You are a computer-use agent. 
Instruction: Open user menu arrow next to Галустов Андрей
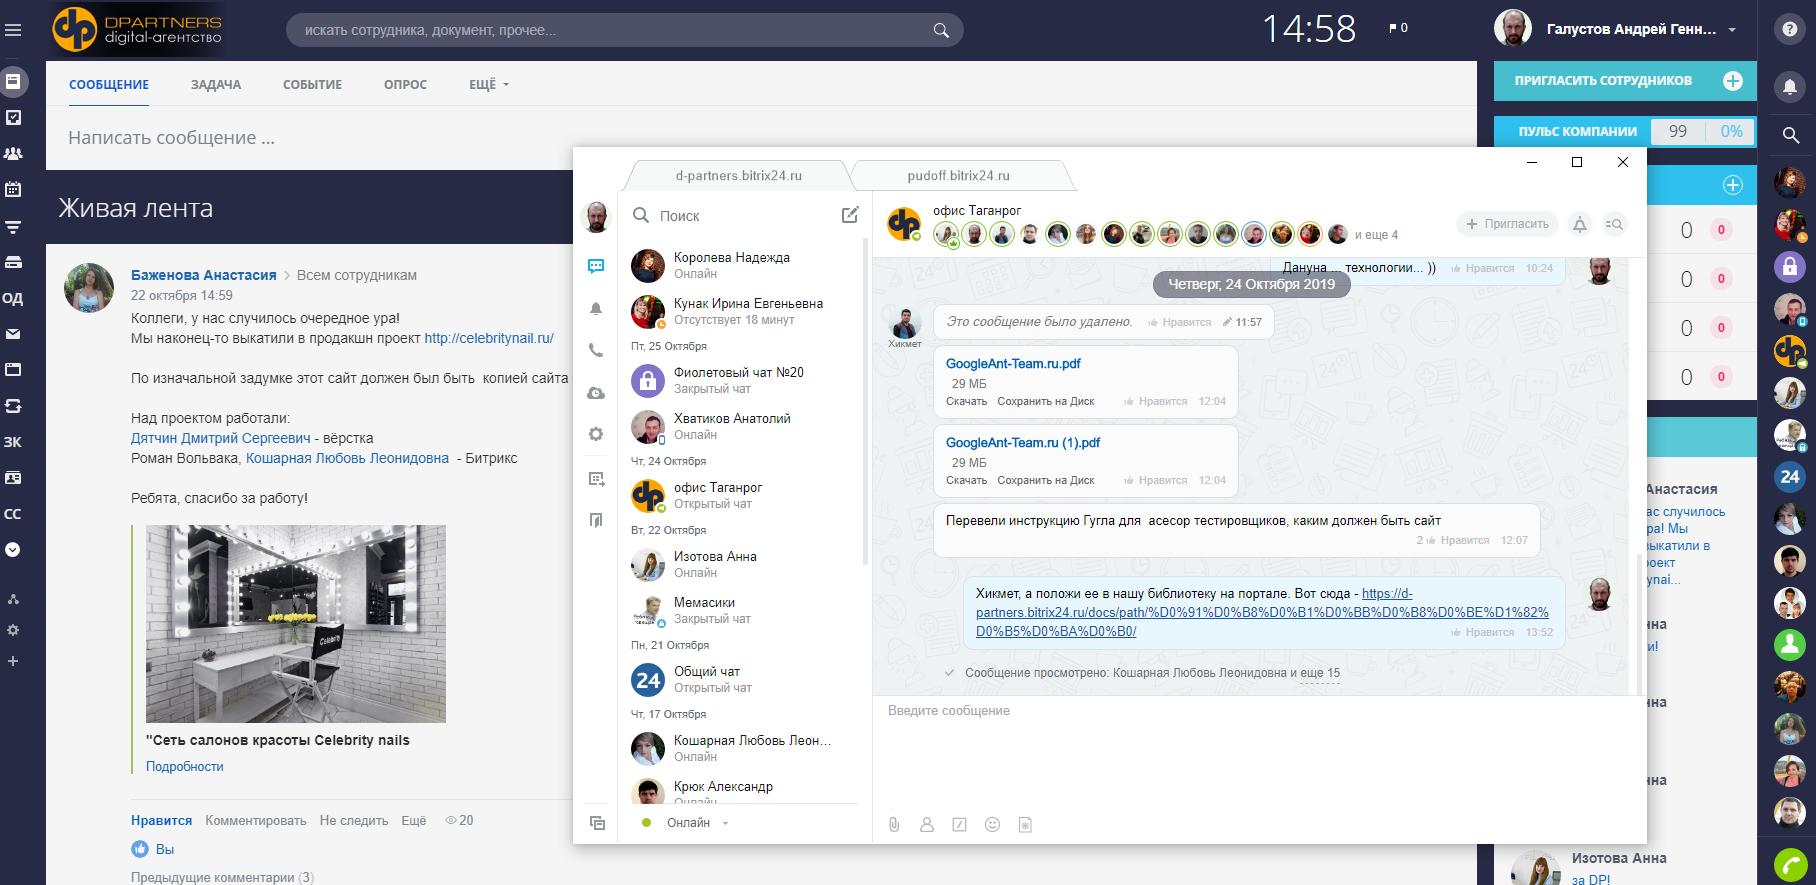point(1732,30)
